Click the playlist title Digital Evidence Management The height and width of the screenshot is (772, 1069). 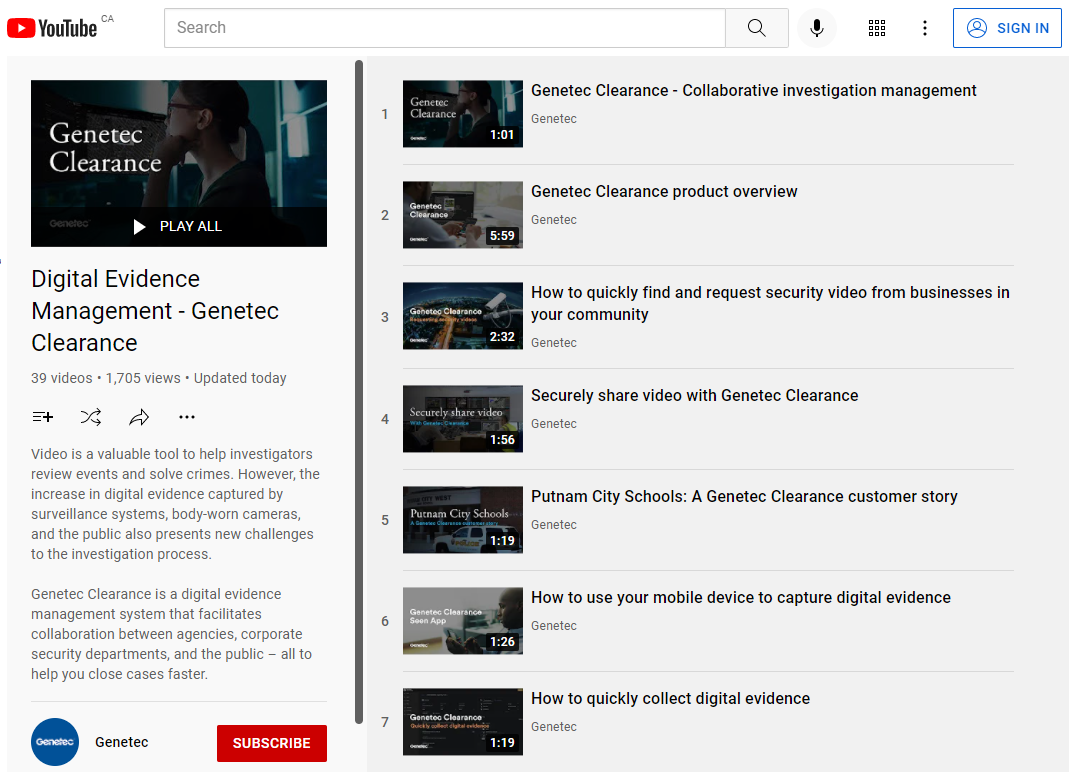tap(155, 311)
